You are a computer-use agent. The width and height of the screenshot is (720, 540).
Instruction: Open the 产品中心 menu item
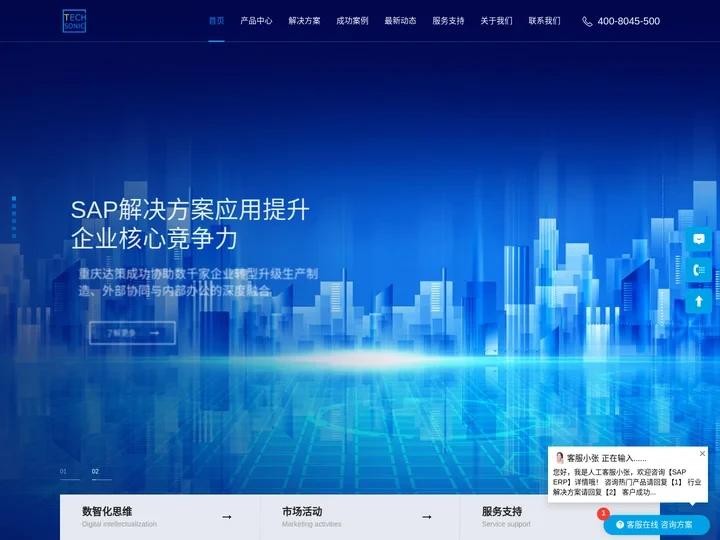point(256,21)
